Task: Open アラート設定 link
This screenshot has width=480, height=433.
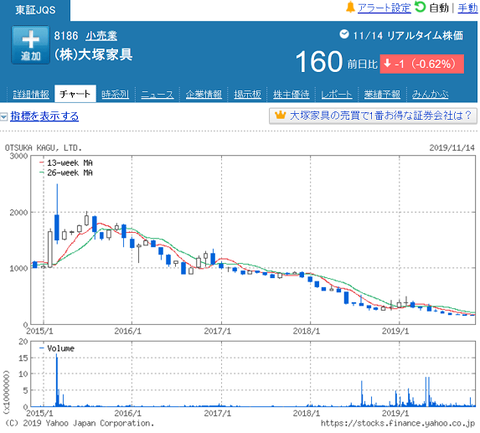Action: pyautogui.click(x=384, y=8)
